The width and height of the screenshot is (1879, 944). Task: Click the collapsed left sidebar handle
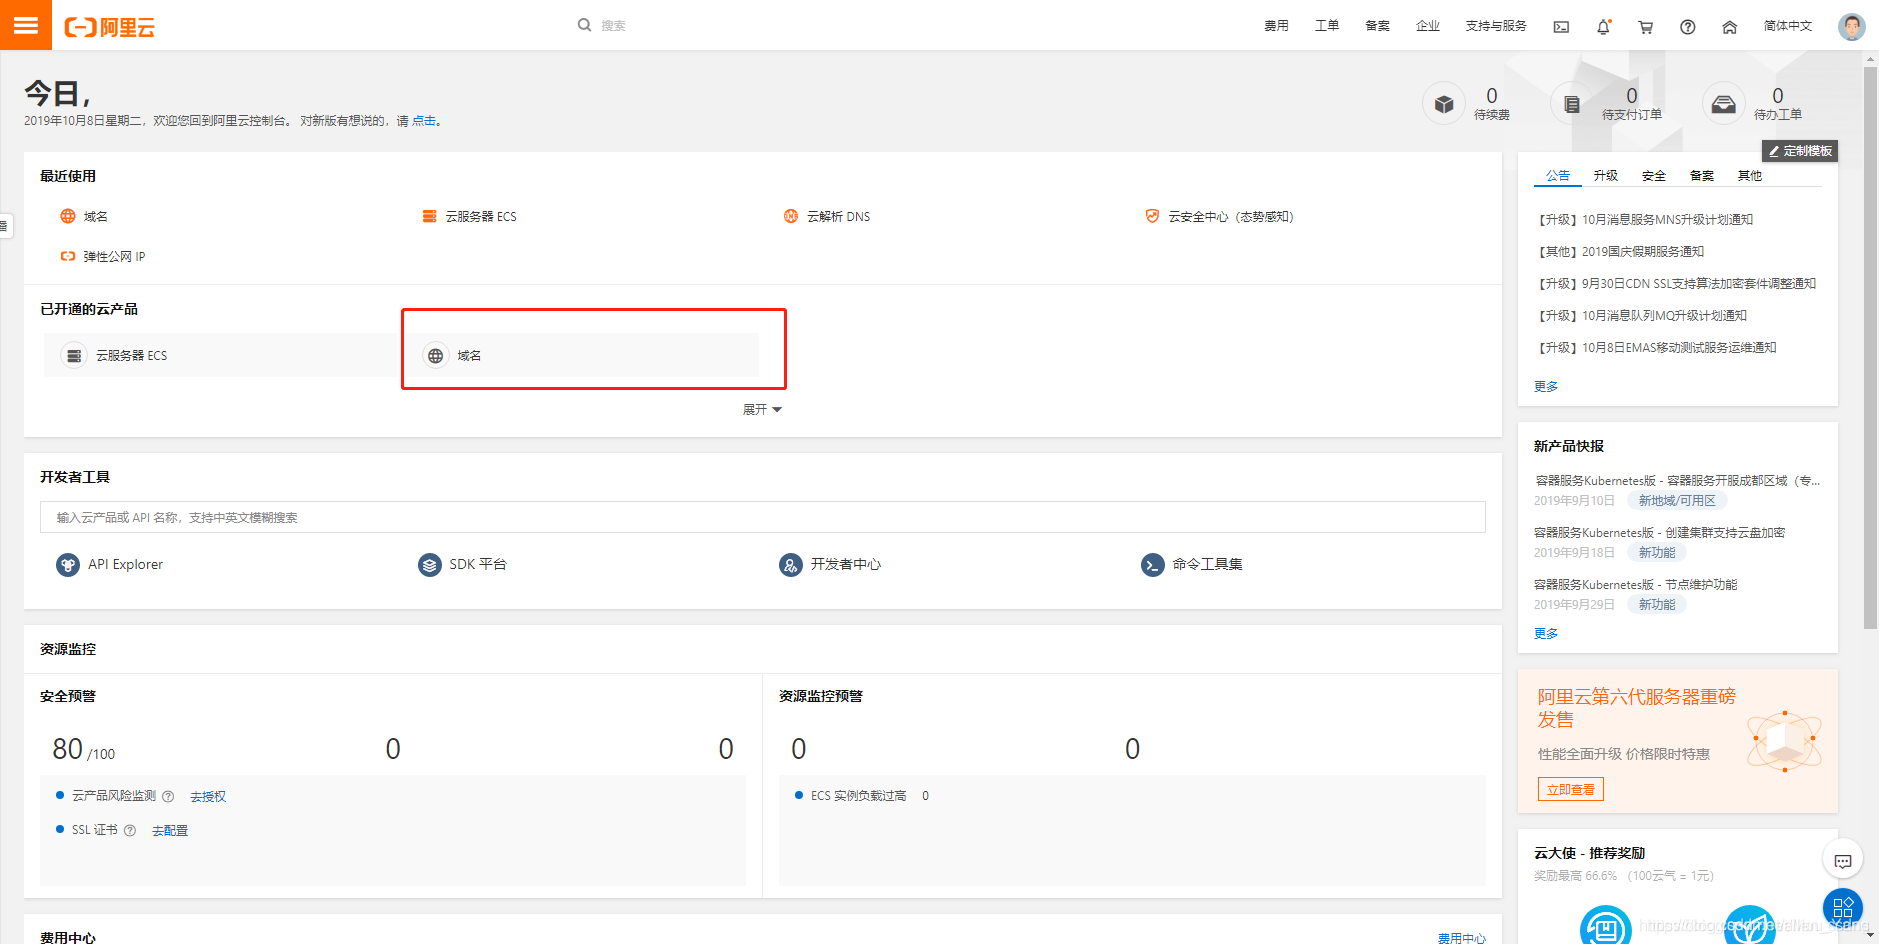point(4,226)
